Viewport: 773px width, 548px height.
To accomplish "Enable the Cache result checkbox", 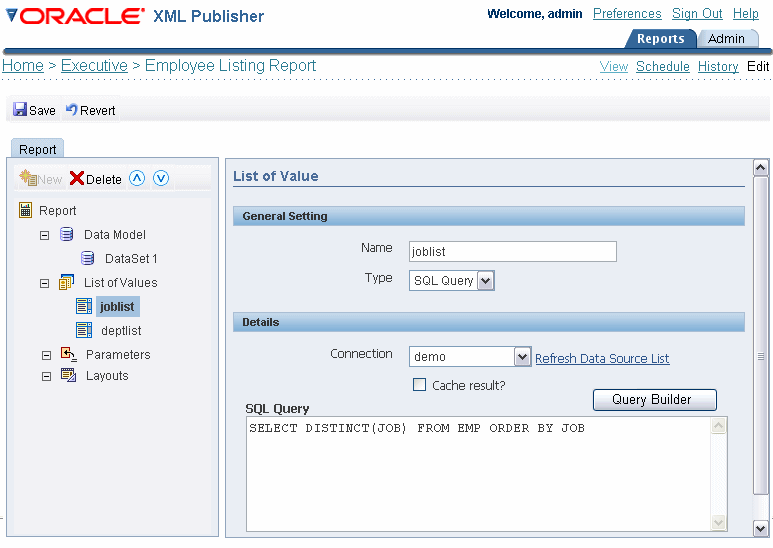I will tap(420, 384).
